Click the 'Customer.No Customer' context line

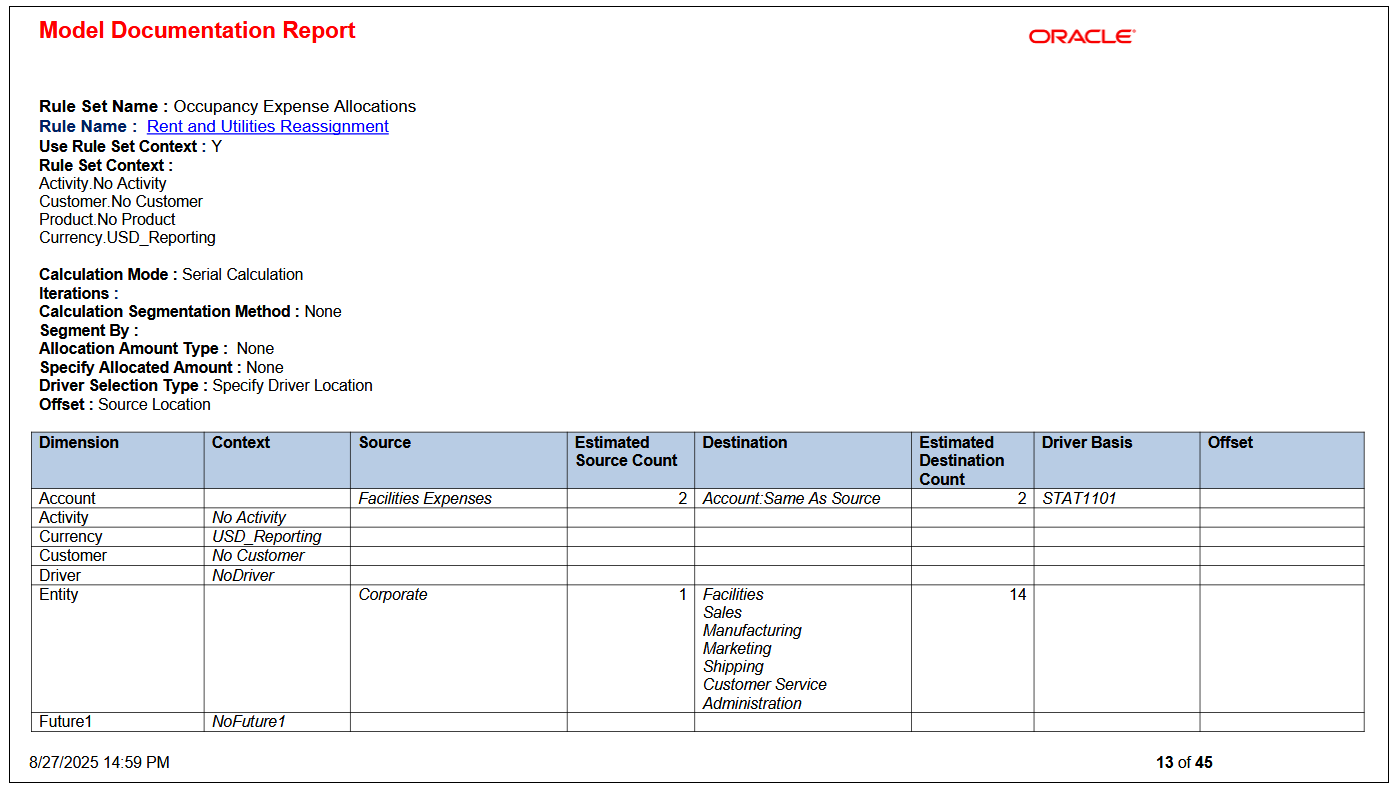point(121,201)
